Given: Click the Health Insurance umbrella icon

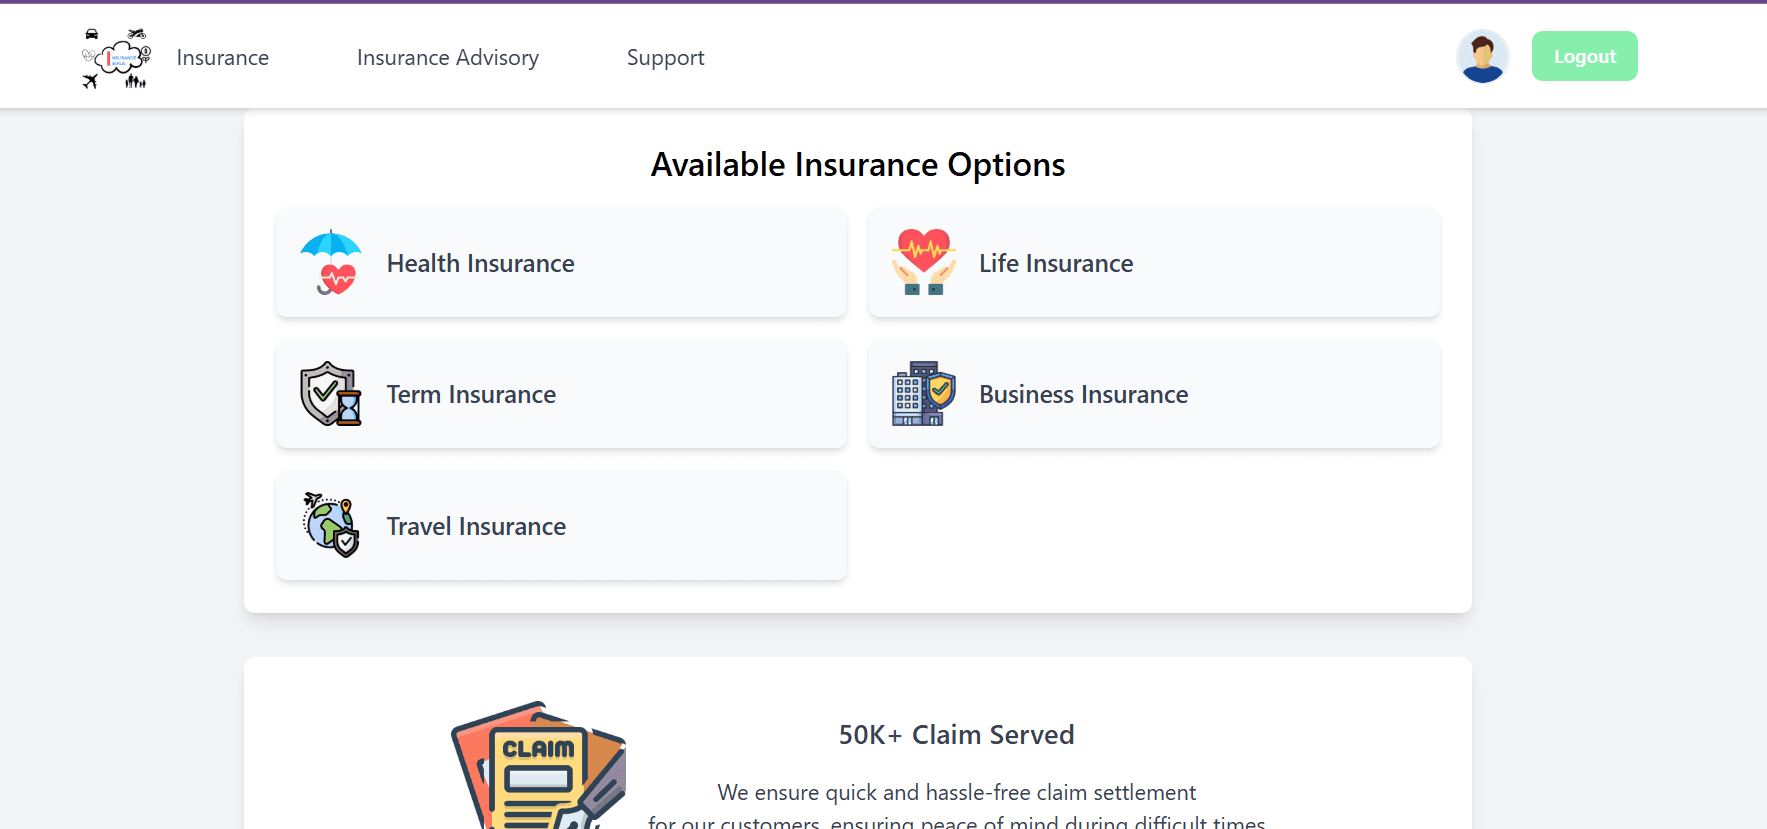Looking at the screenshot, I should tap(331, 262).
